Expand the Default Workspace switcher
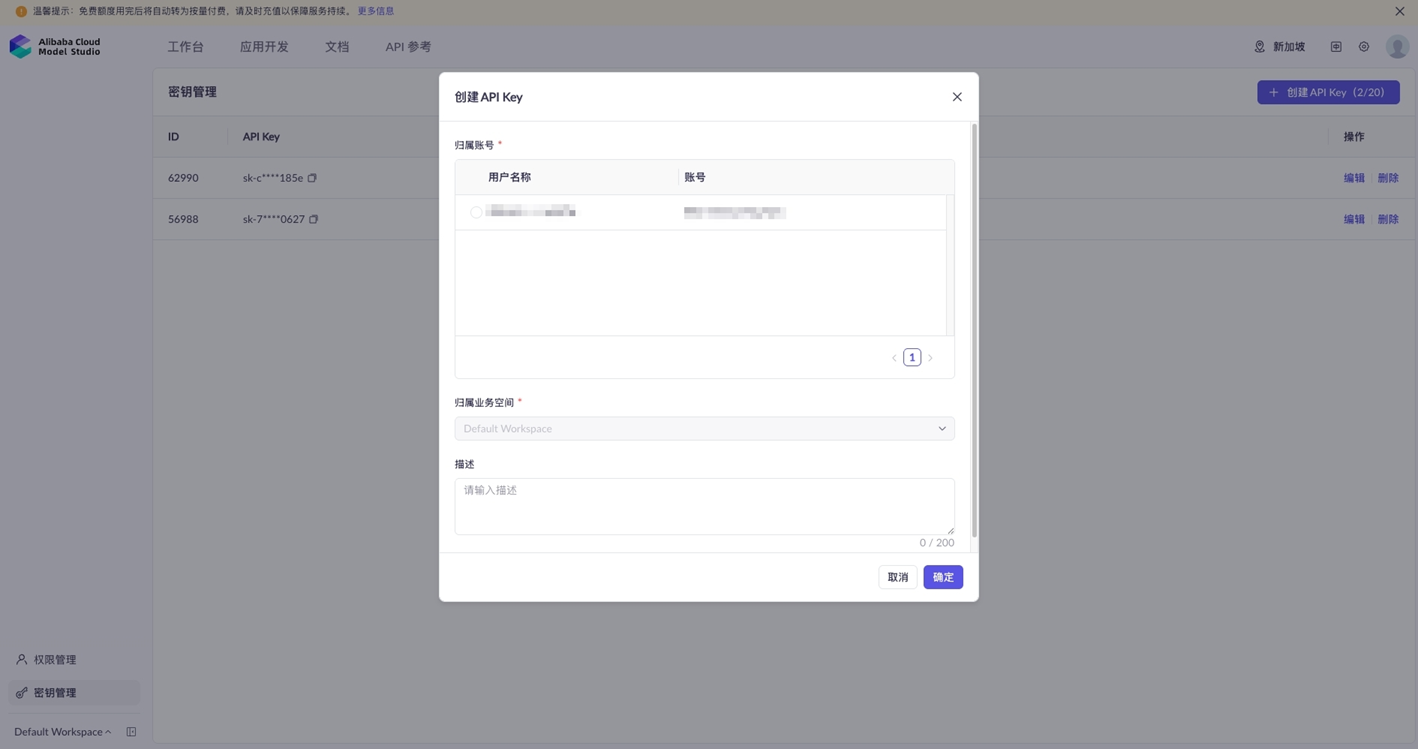The width and height of the screenshot is (1418, 749). [62, 732]
